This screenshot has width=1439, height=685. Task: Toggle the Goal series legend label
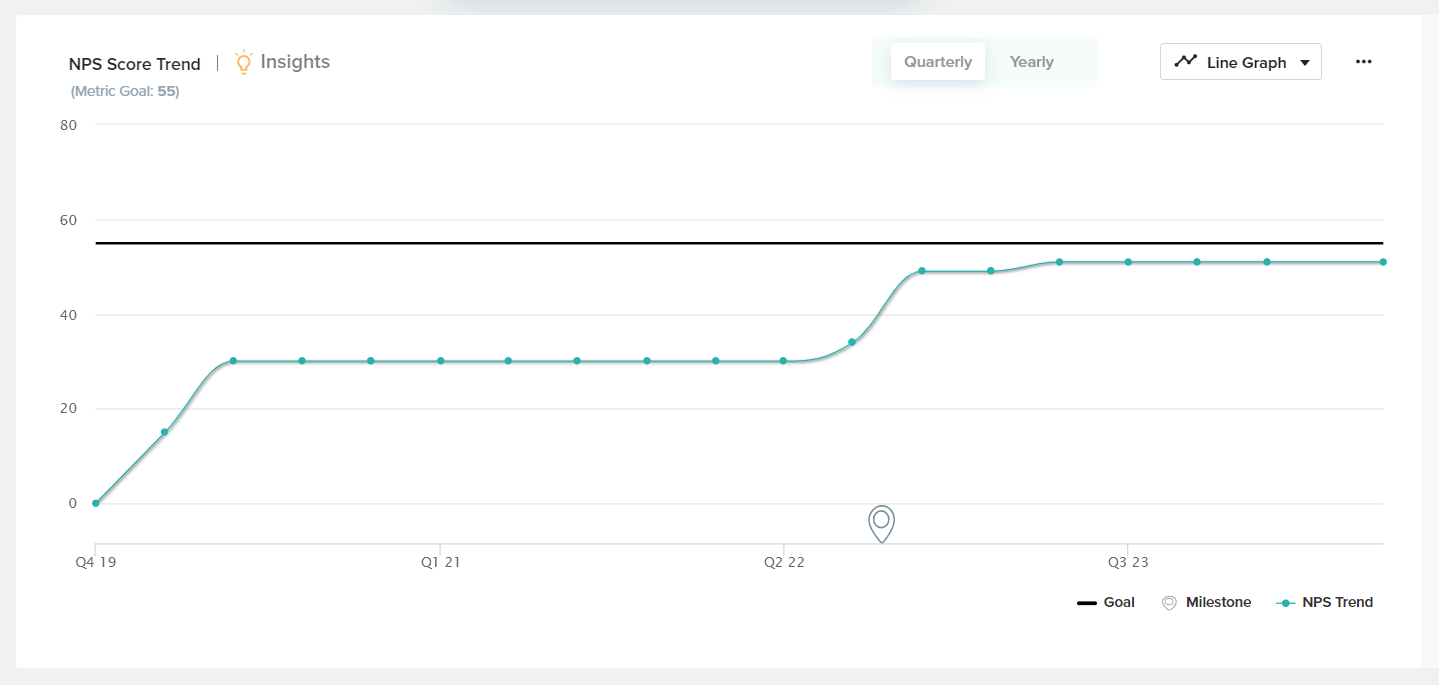point(1119,603)
